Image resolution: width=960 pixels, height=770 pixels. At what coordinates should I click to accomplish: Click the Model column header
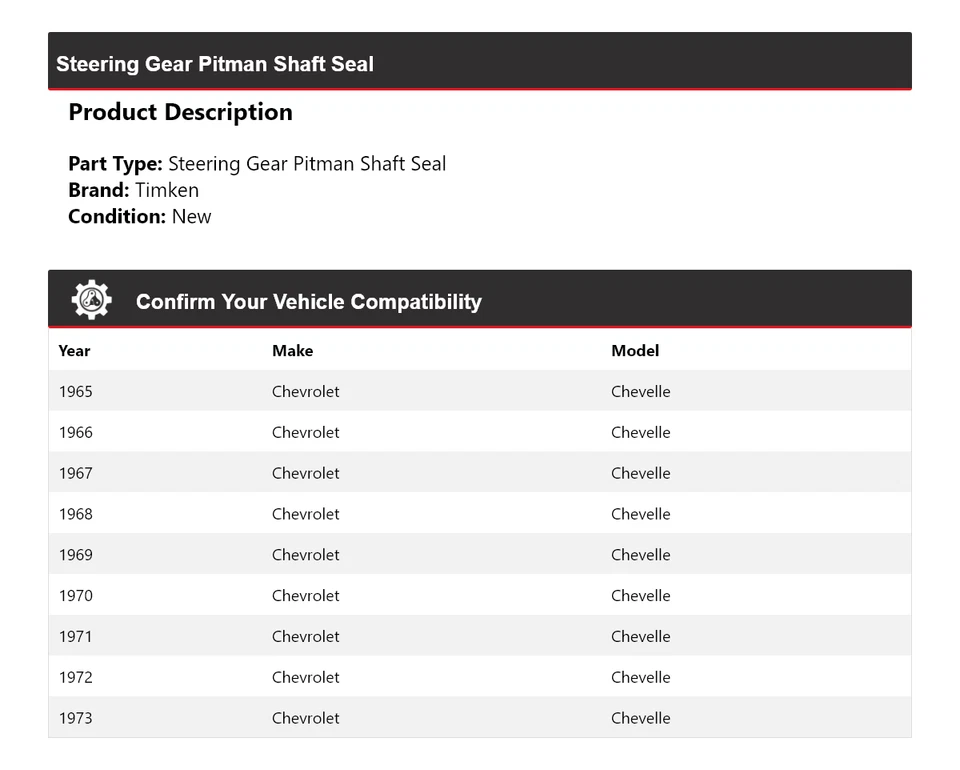tap(635, 351)
